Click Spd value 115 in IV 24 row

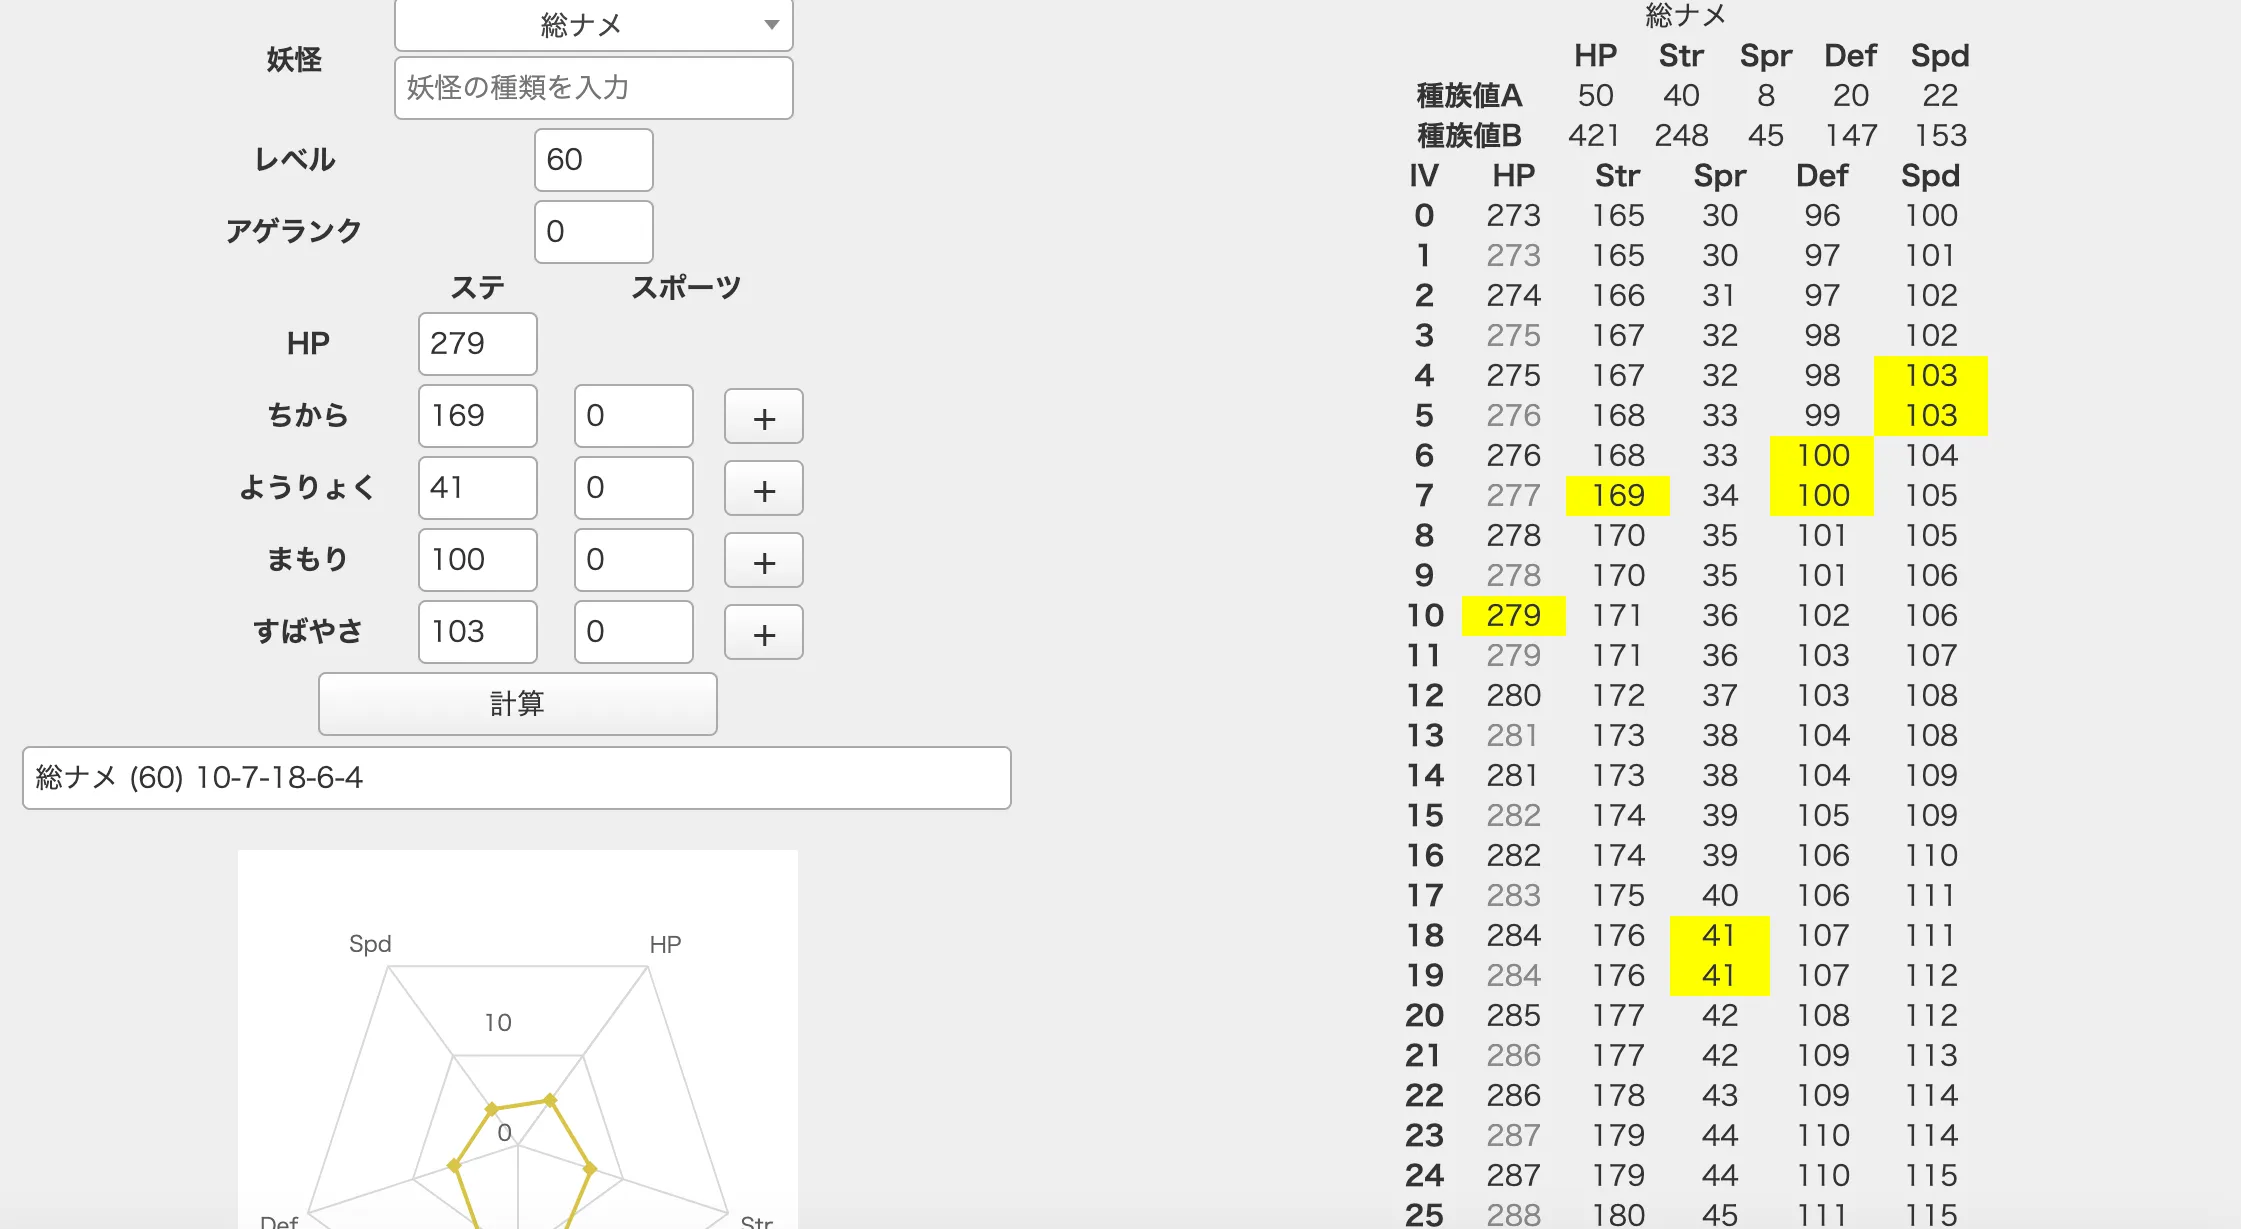pyautogui.click(x=1930, y=1176)
